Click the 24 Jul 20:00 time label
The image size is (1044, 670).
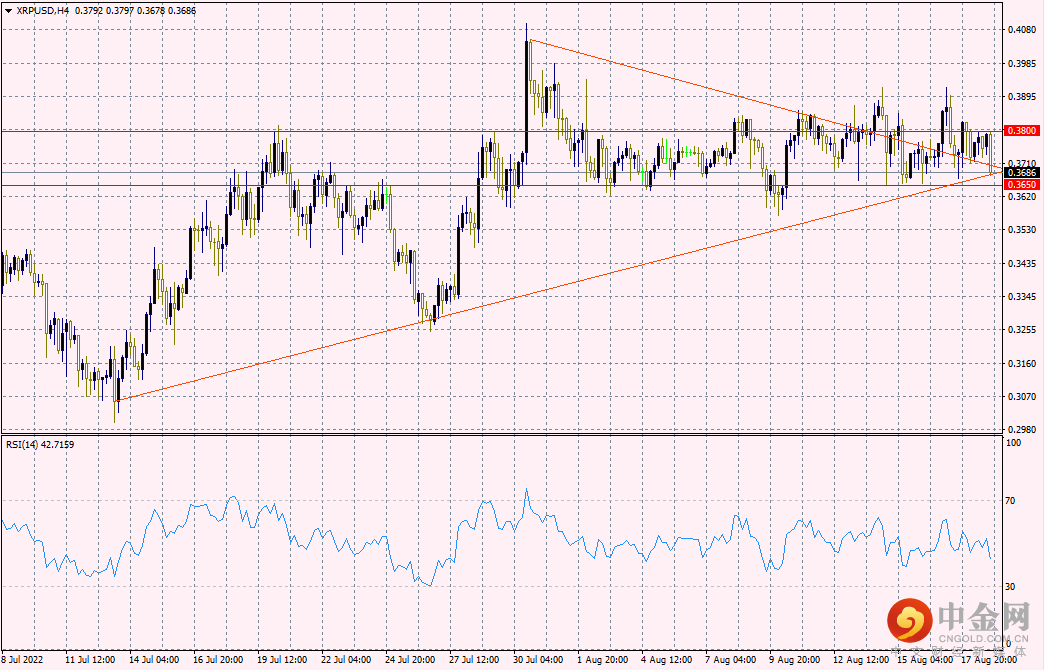click(409, 659)
